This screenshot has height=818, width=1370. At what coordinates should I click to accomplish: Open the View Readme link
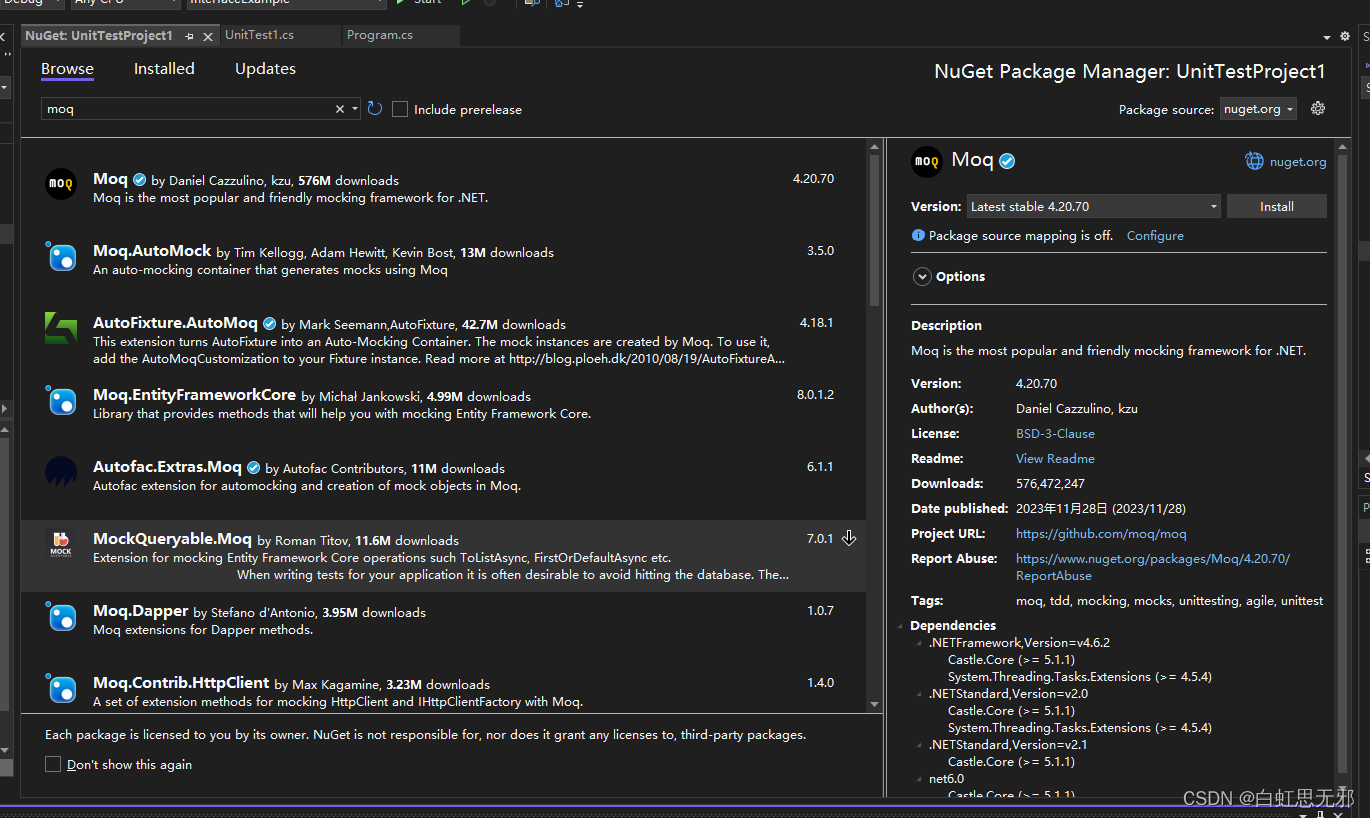(1055, 459)
